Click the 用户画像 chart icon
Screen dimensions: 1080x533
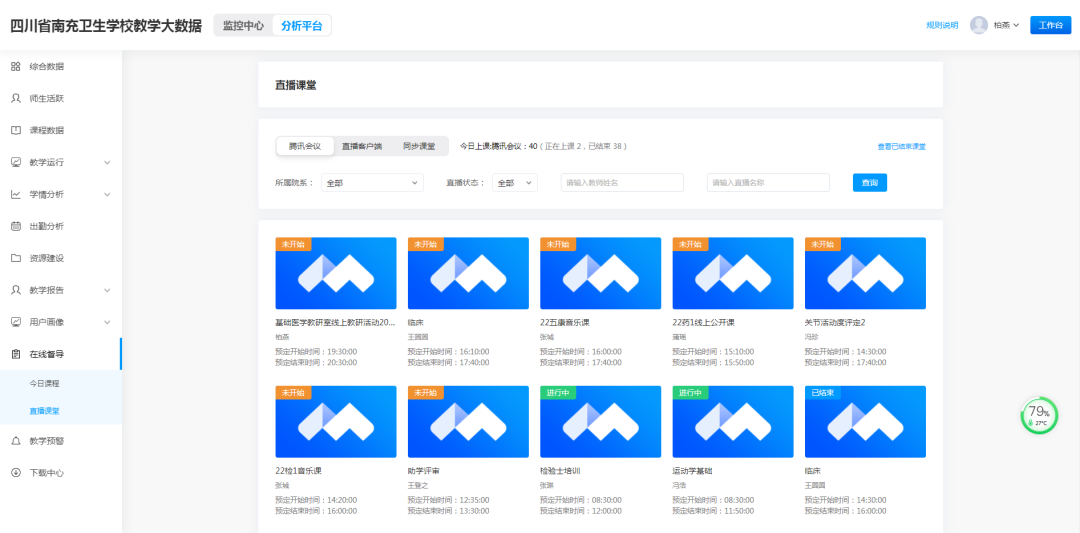[16, 322]
